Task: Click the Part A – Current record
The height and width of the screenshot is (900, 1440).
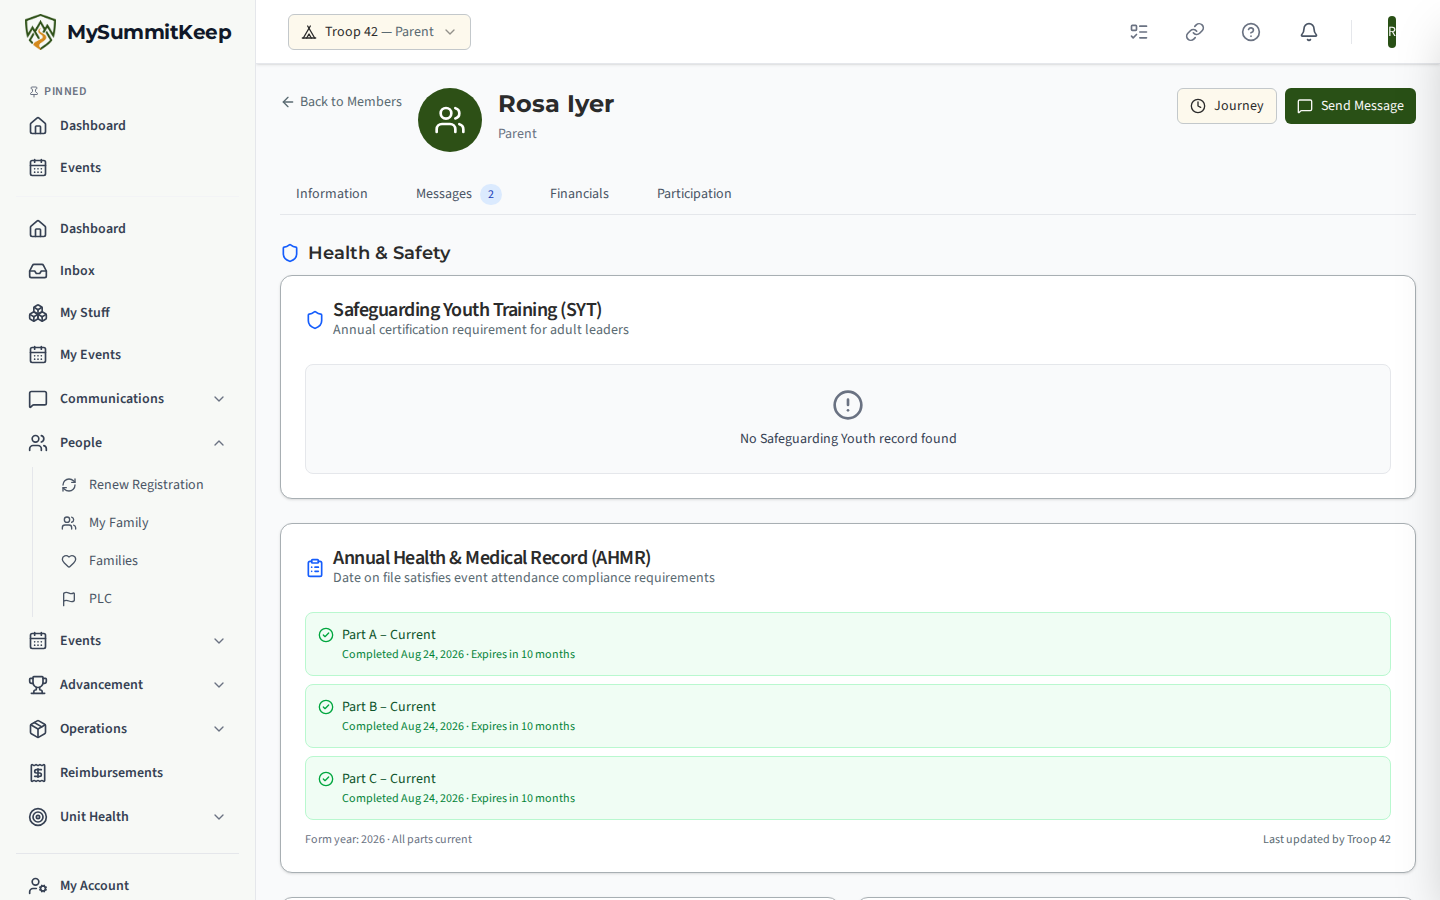Action: click(848, 644)
